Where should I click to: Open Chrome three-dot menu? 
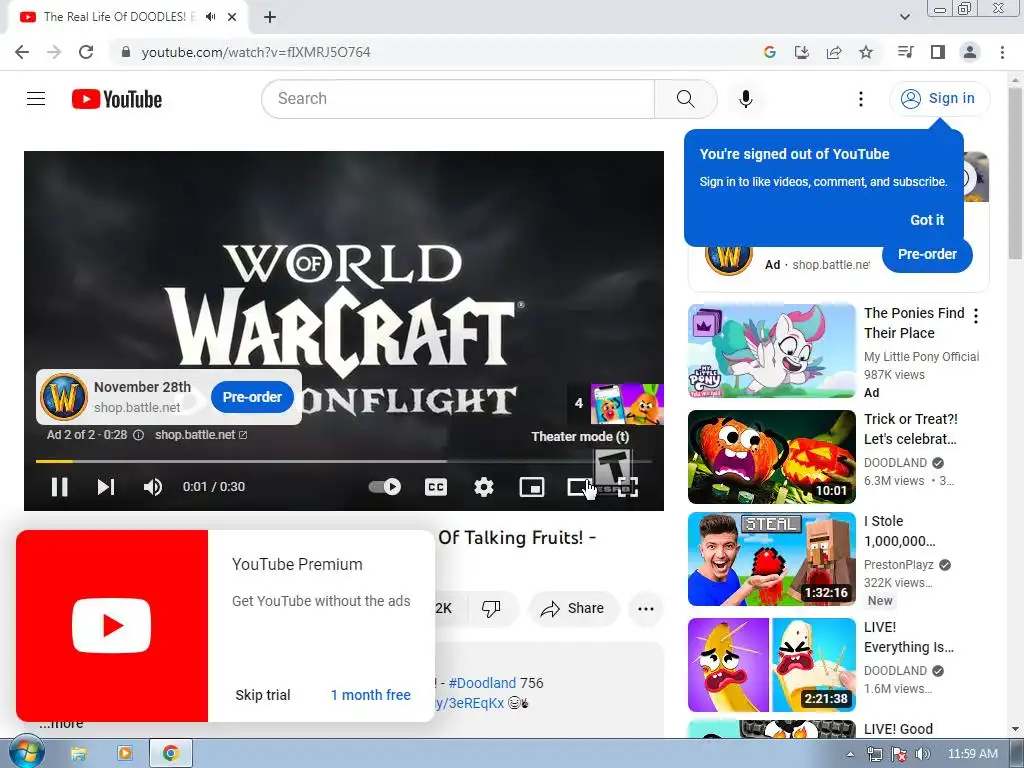(1002, 52)
